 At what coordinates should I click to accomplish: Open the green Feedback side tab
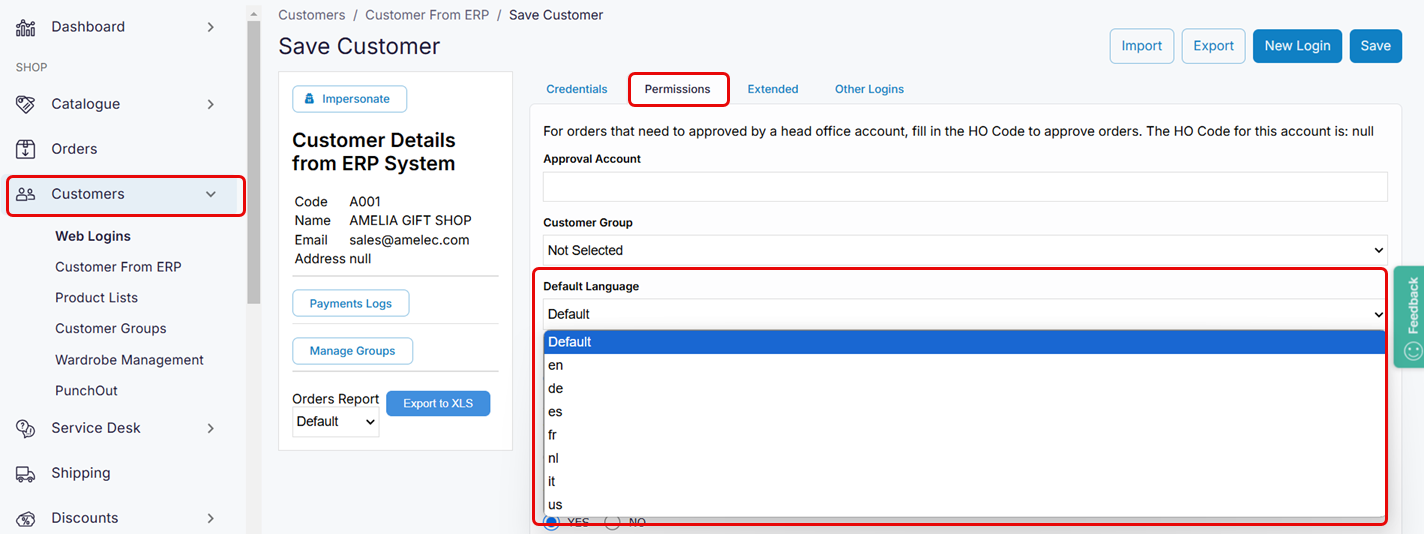point(1411,316)
